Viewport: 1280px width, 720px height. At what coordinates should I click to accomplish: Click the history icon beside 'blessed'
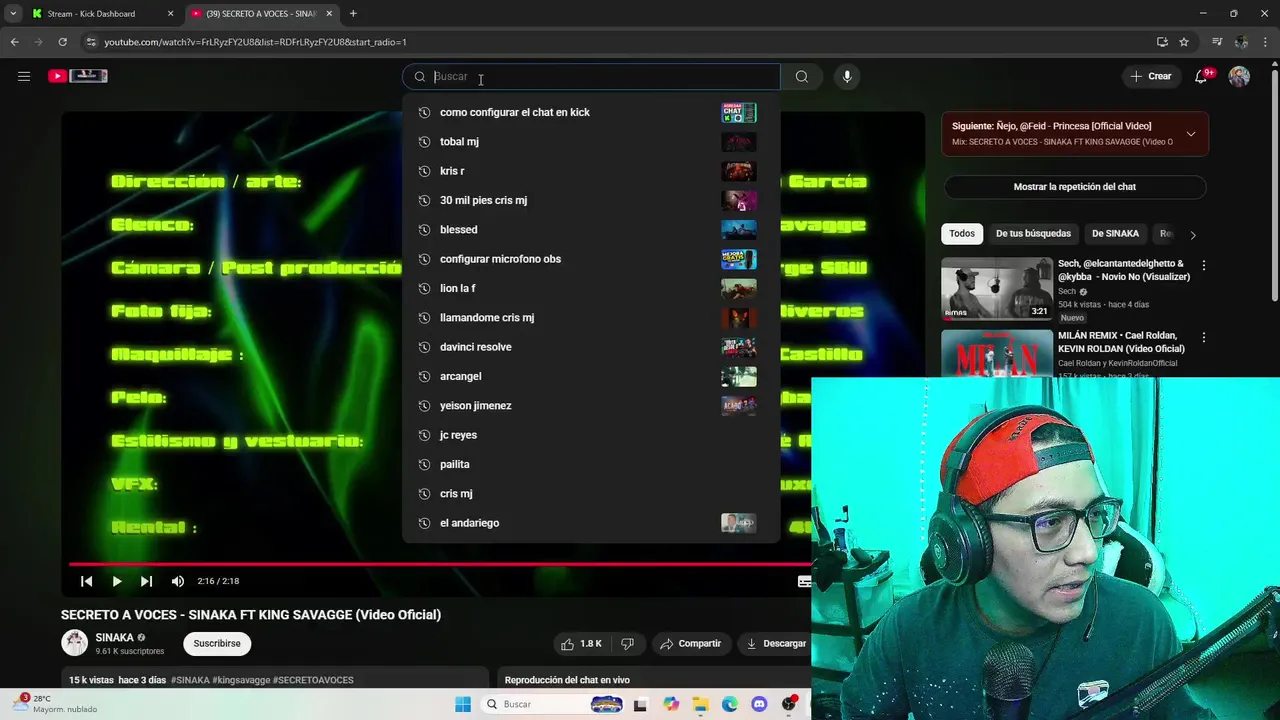[x=424, y=229]
